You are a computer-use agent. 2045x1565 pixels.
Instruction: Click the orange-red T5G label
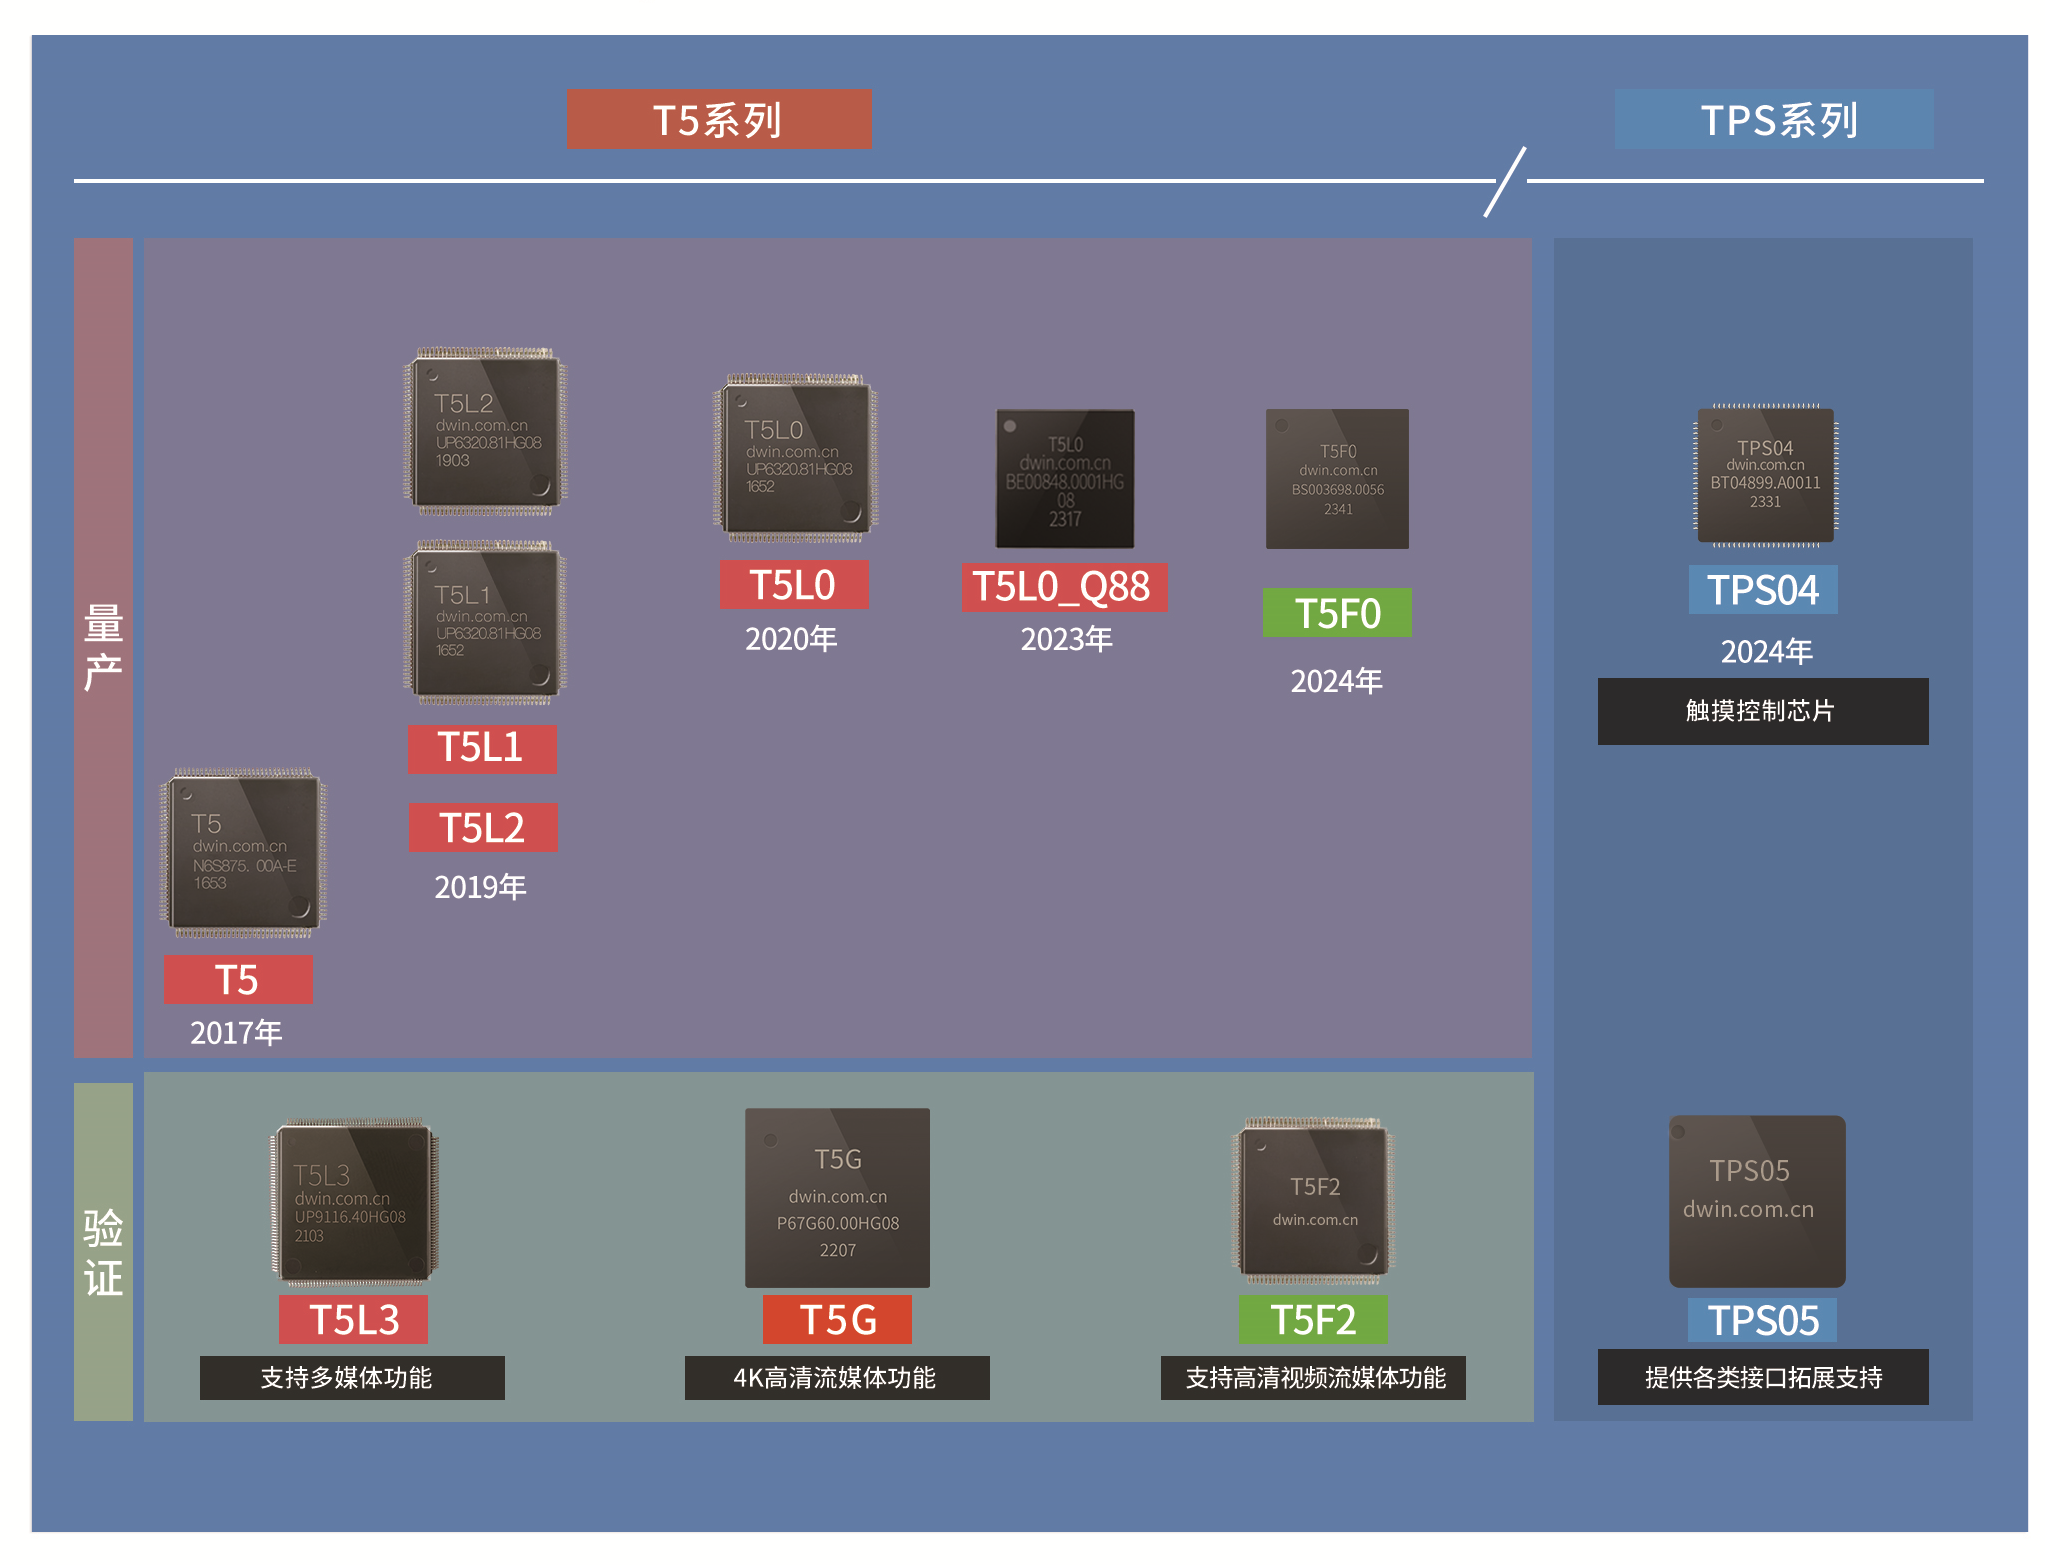(x=837, y=1320)
